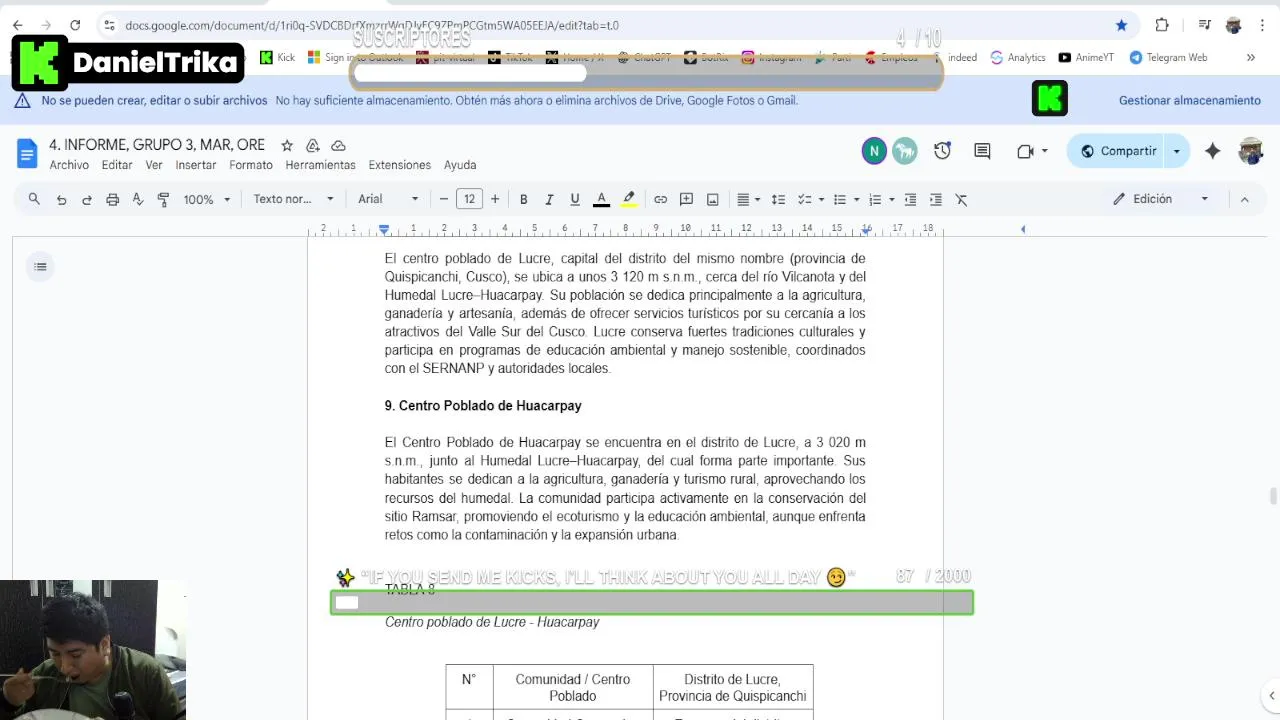The width and height of the screenshot is (1280, 720).
Task: Open the Extensiones menu
Action: click(399, 165)
